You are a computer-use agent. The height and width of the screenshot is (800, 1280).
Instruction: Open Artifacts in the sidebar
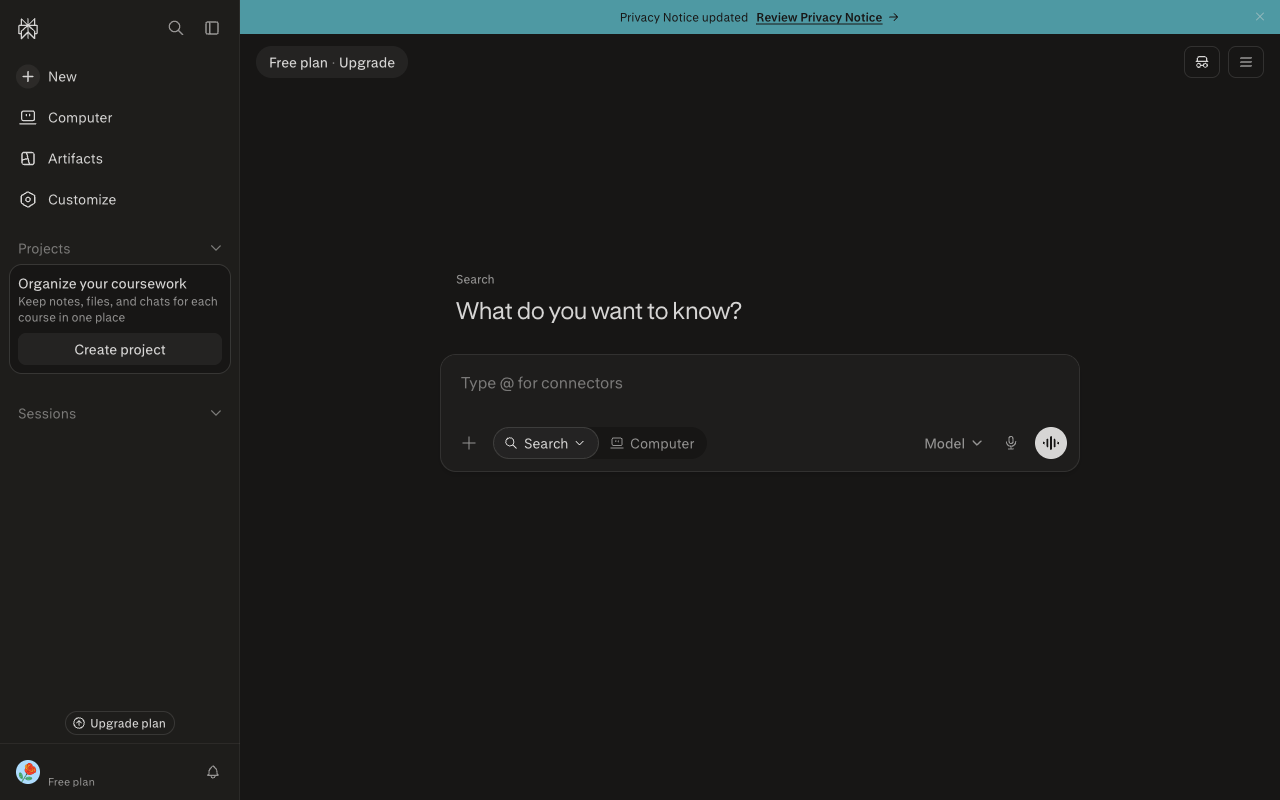pyautogui.click(x=120, y=158)
